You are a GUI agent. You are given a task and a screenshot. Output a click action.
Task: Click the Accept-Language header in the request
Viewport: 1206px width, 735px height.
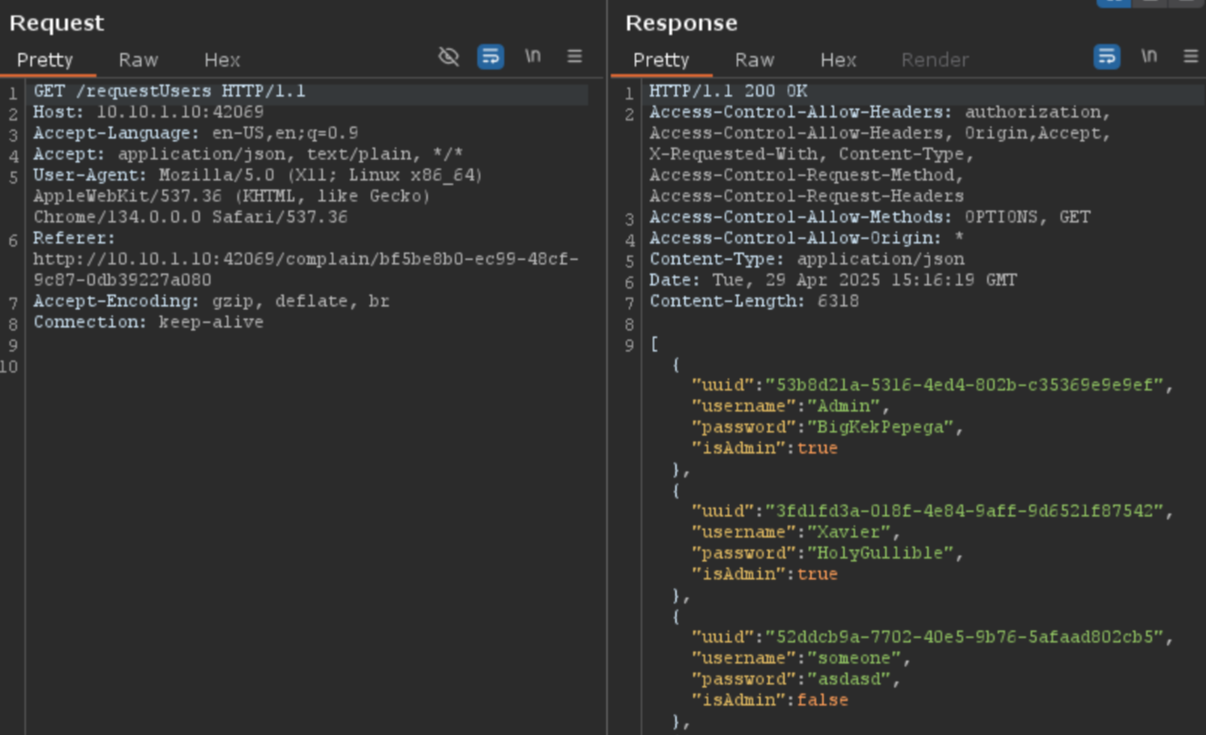pyautogui.click(x=196, y=133)
